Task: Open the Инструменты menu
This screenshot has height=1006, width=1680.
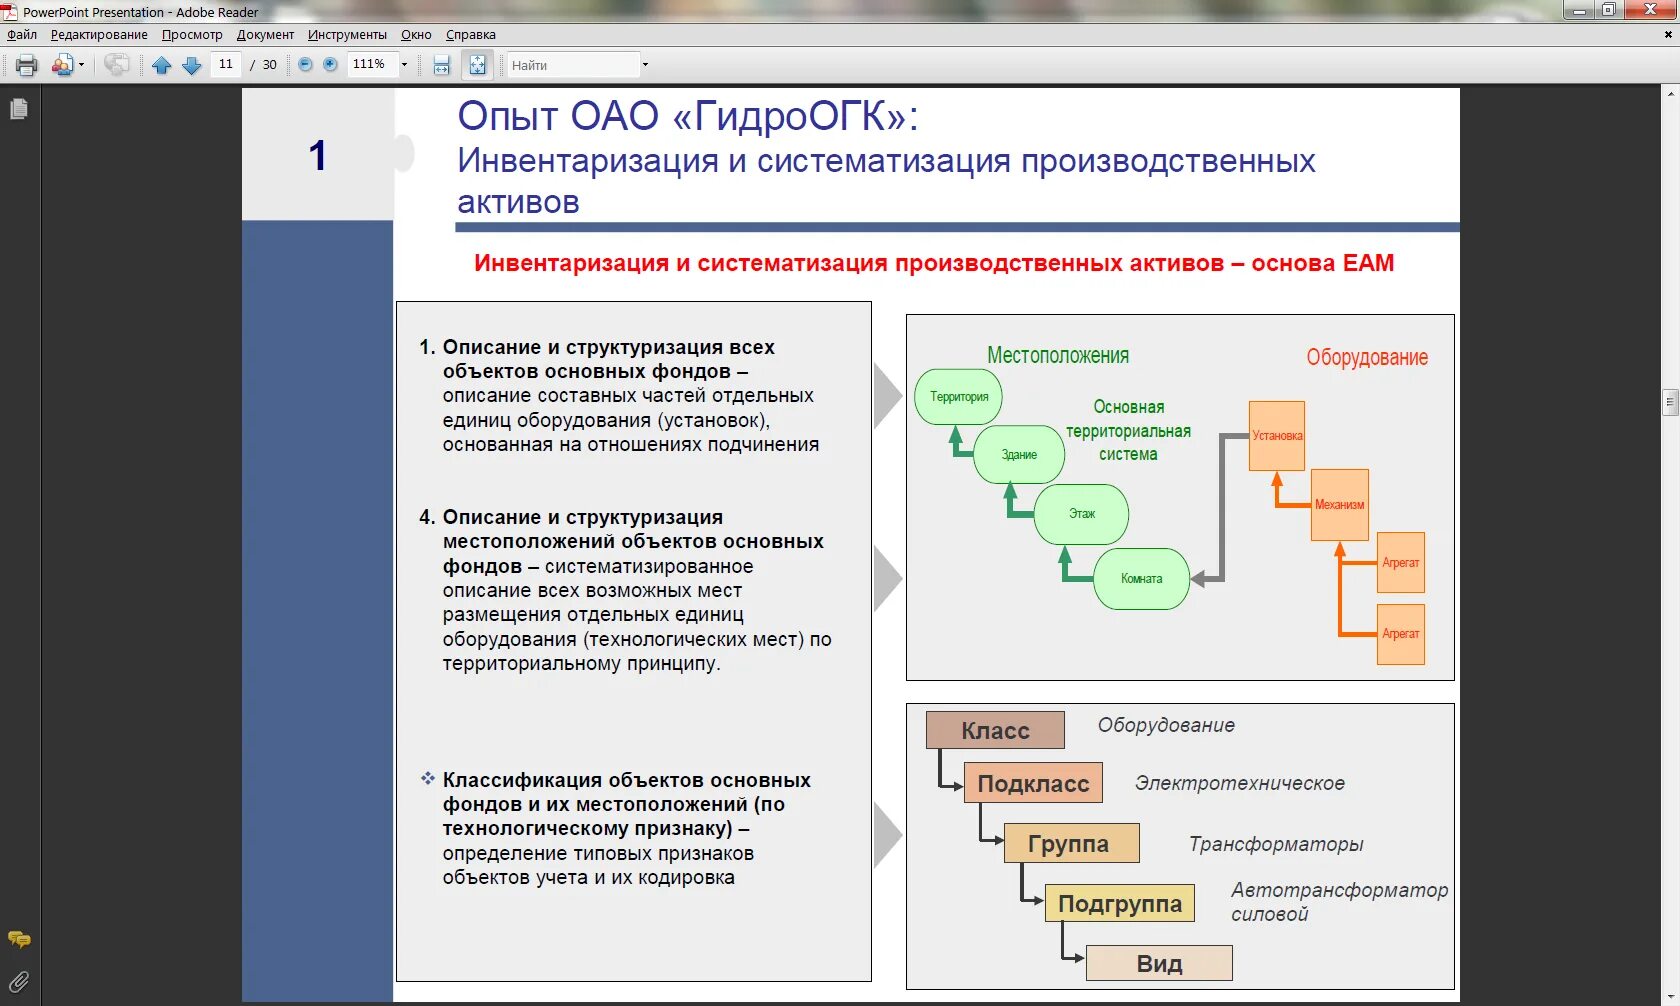Action: 347,35
